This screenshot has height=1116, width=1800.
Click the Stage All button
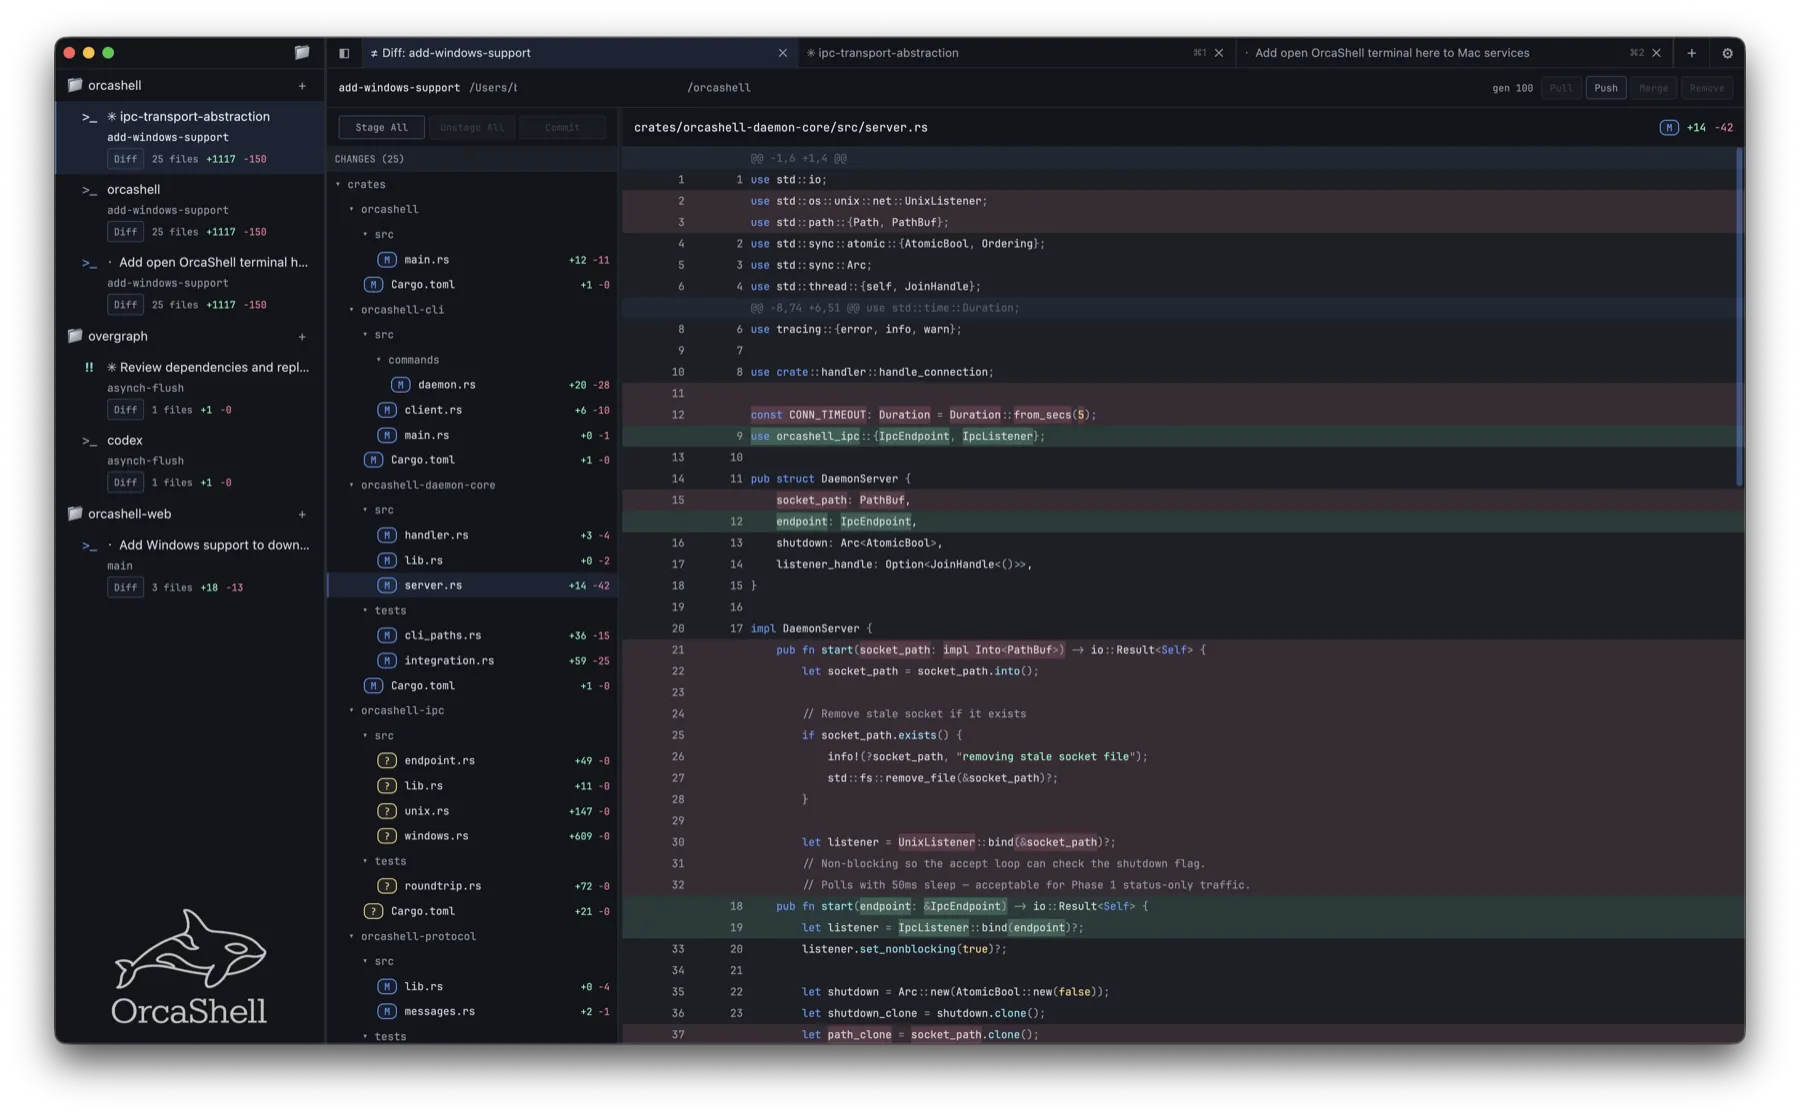[381, 128]
